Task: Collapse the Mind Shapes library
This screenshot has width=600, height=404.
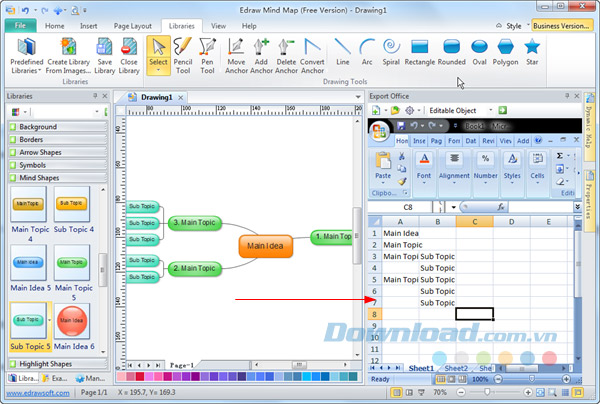Action: [58, 178]
